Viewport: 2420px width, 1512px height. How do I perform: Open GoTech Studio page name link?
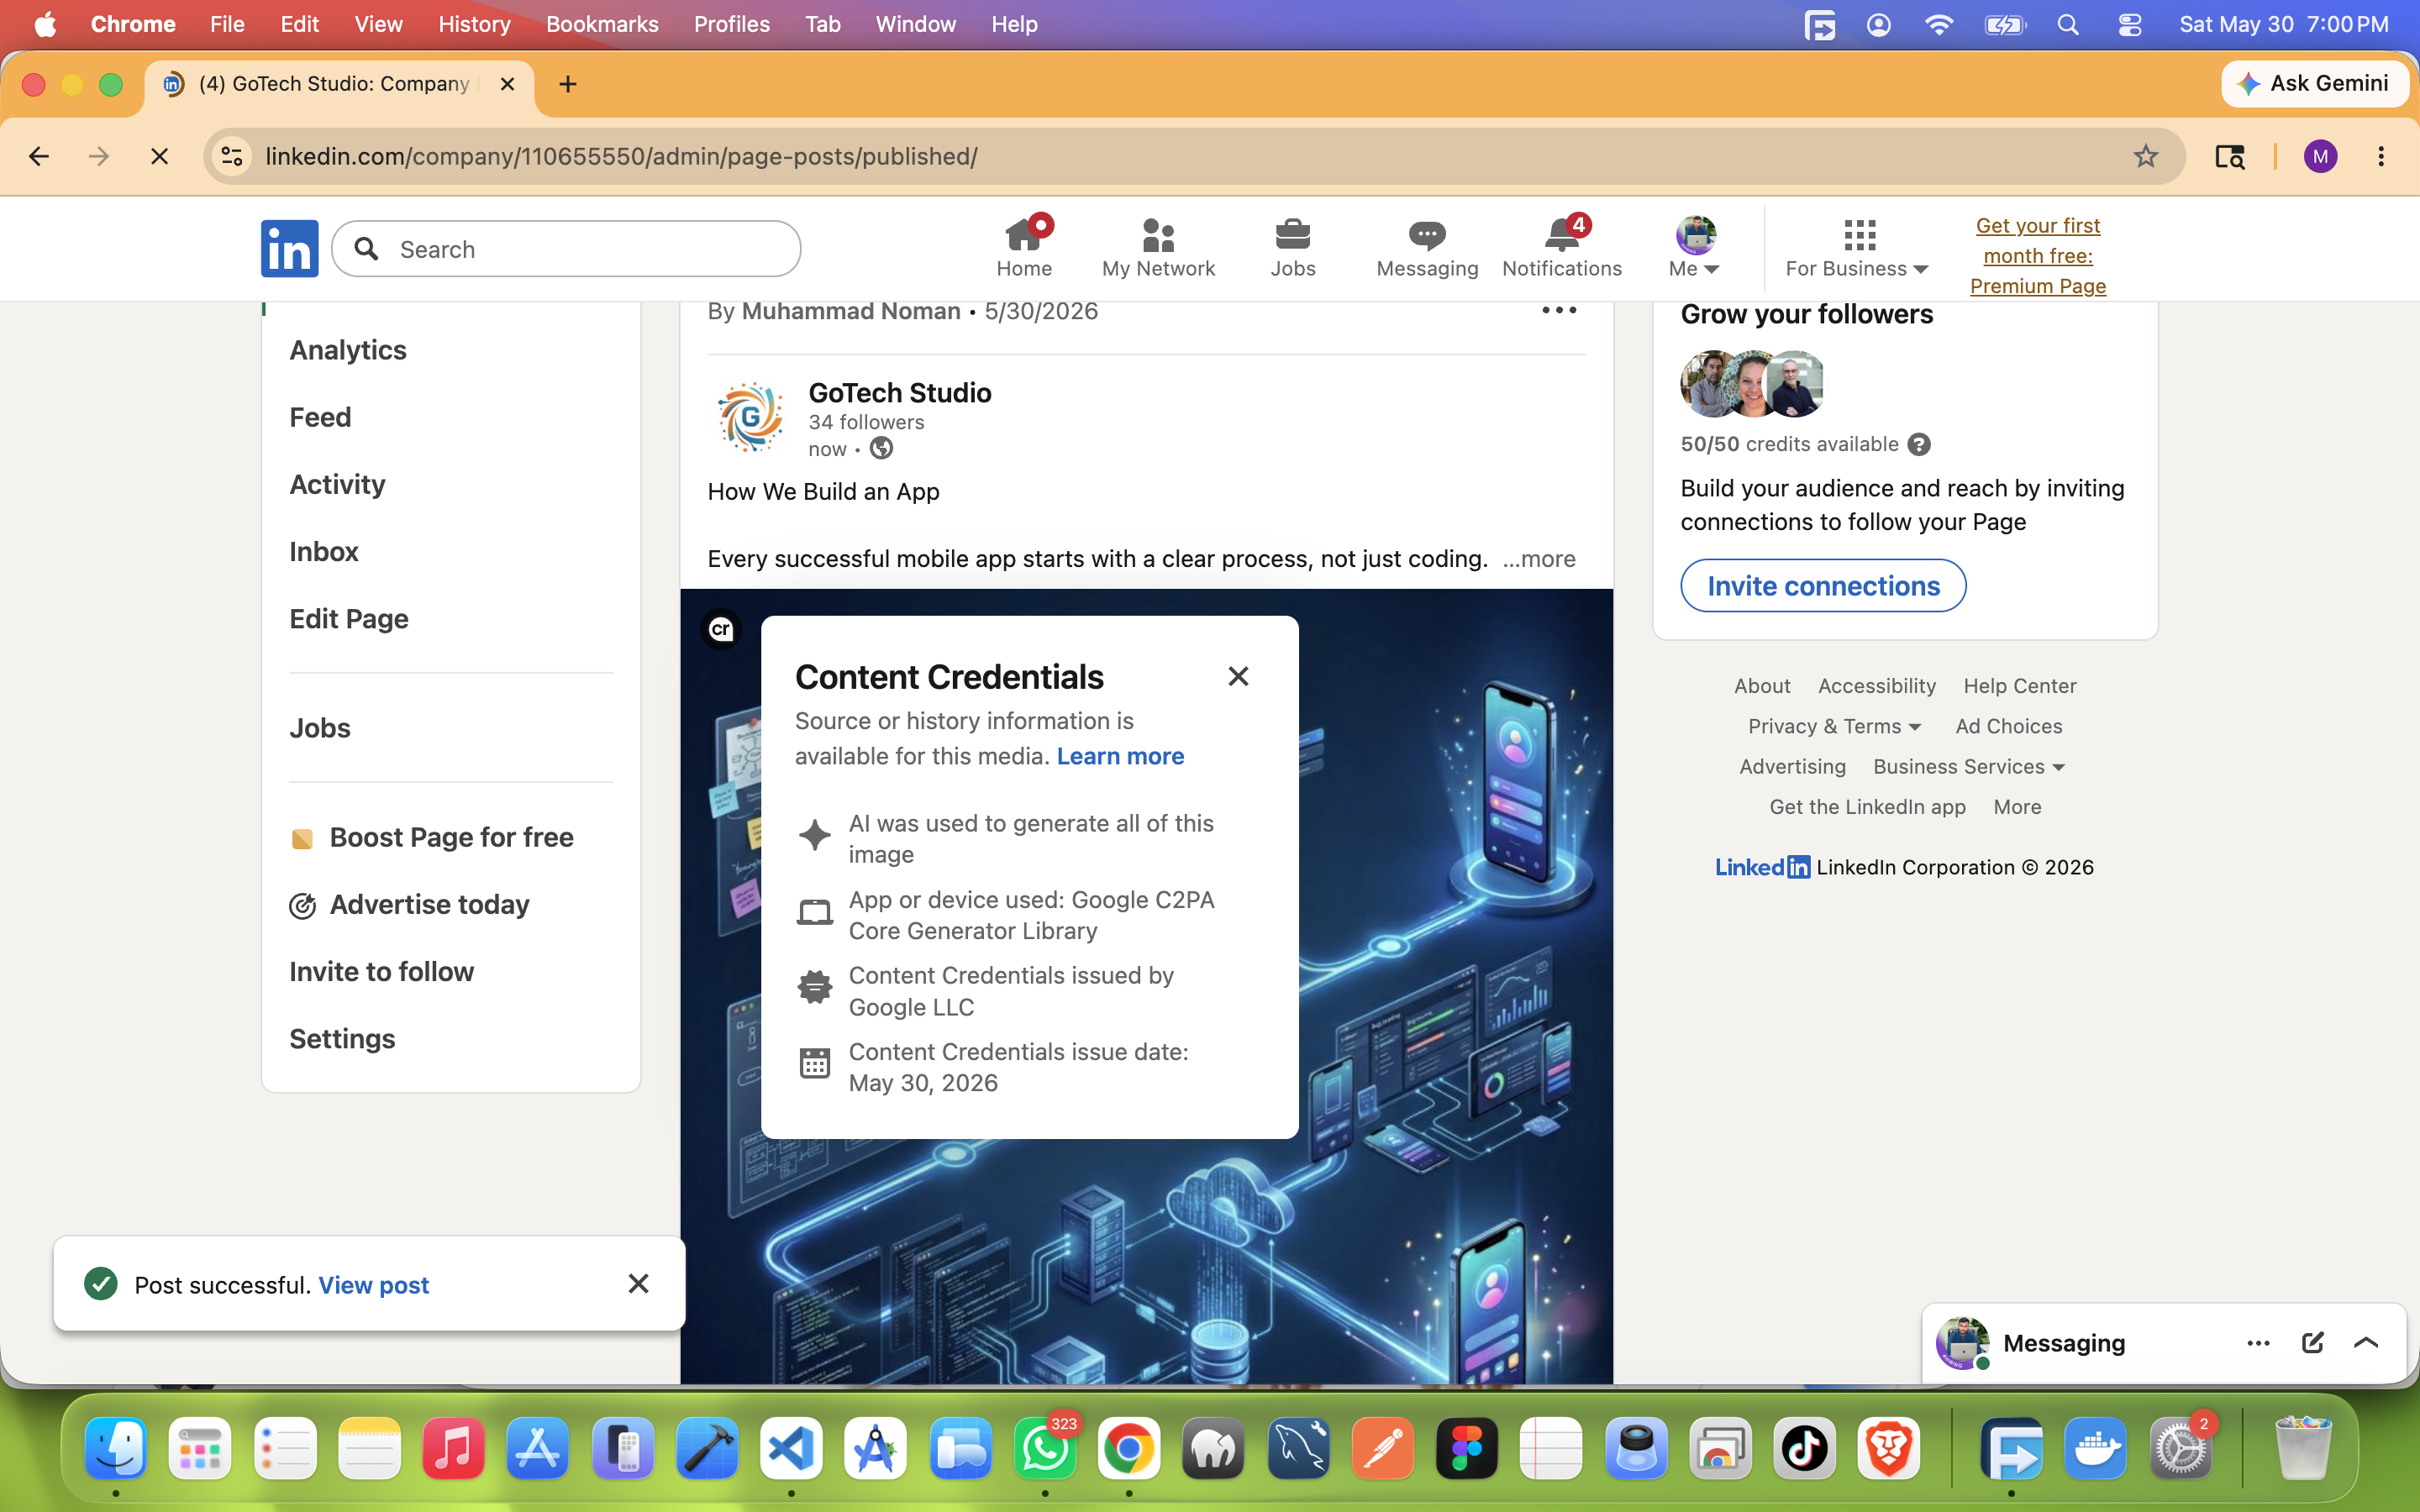pos(899,393)
